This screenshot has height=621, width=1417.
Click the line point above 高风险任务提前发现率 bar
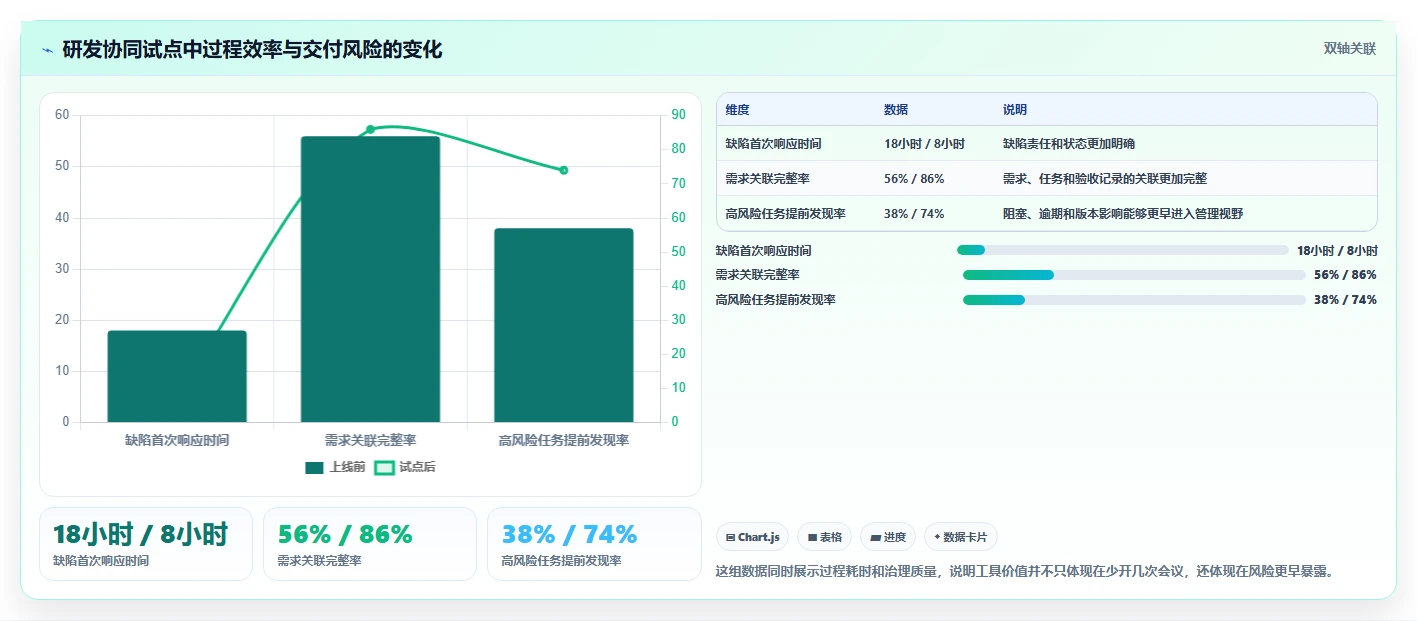click(x=563, y=170)
